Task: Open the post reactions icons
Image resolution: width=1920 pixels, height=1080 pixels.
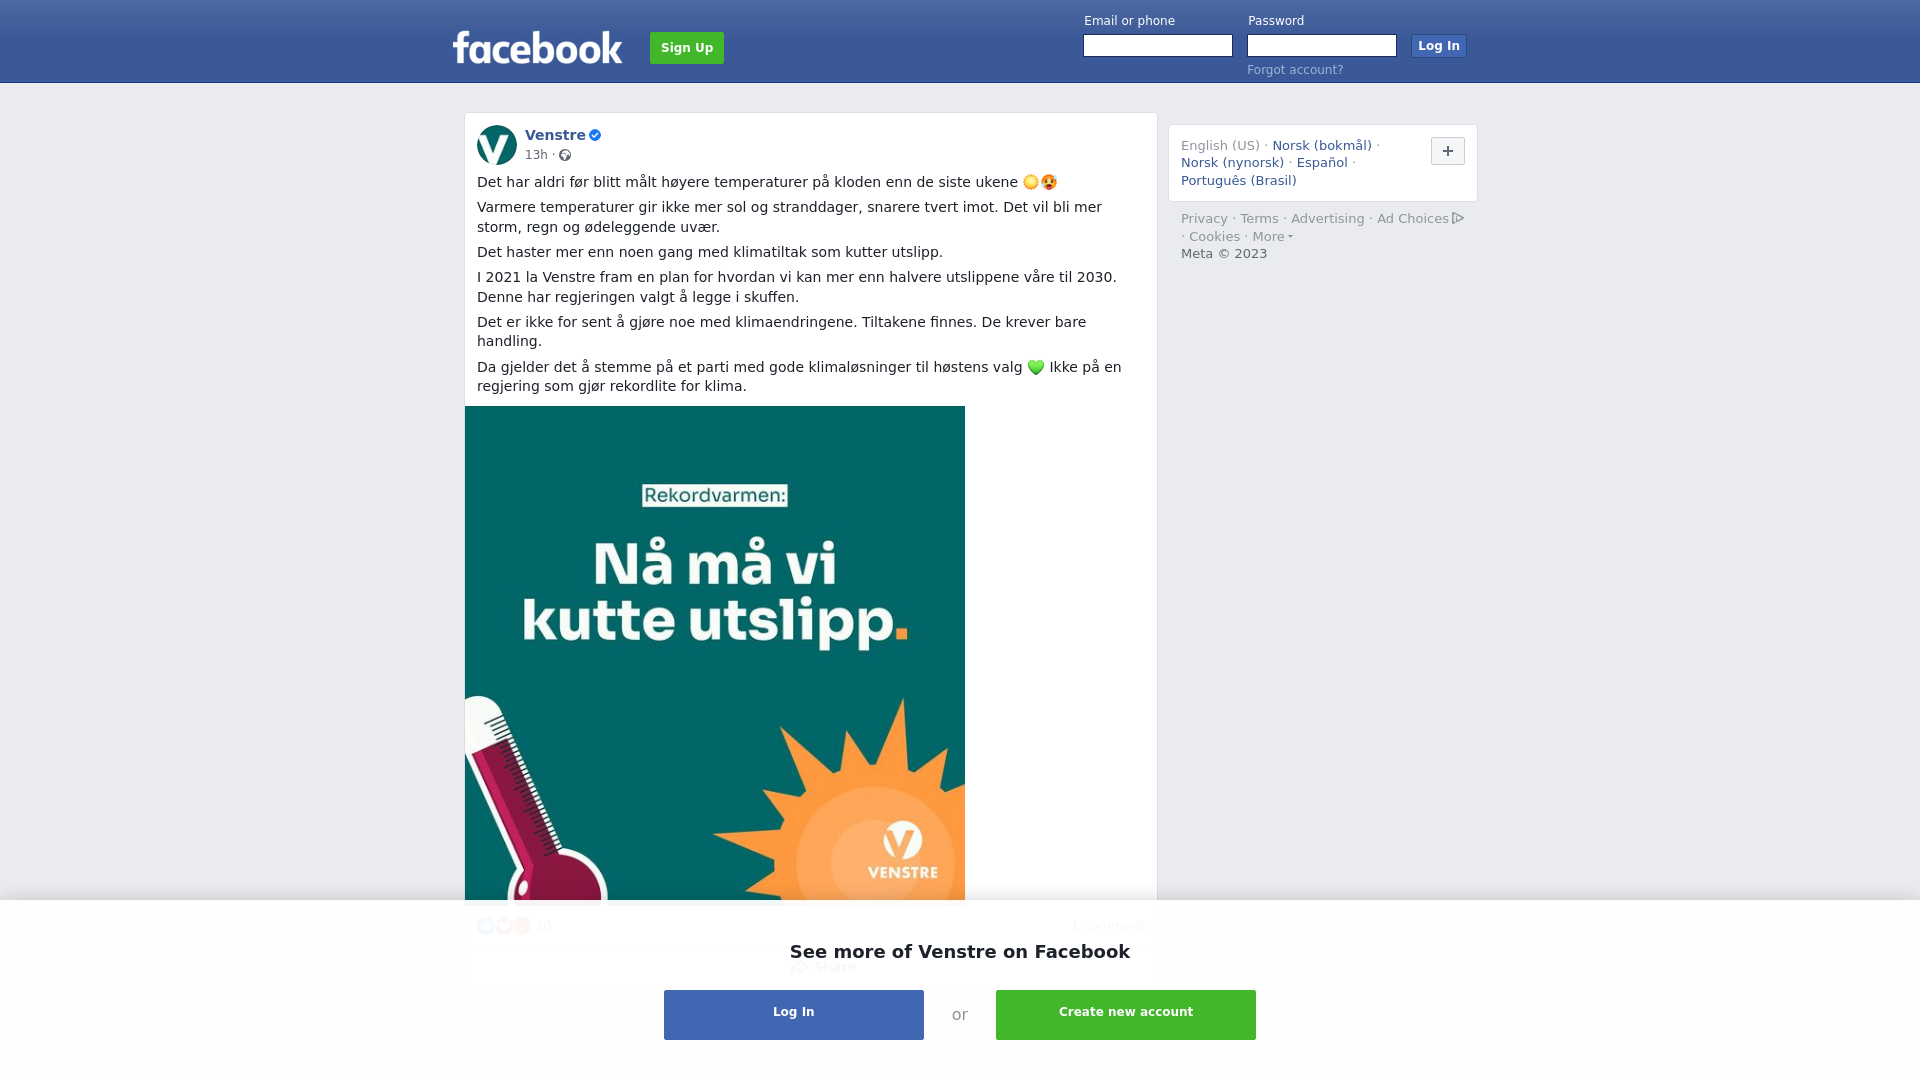Action: coord(504,926)
